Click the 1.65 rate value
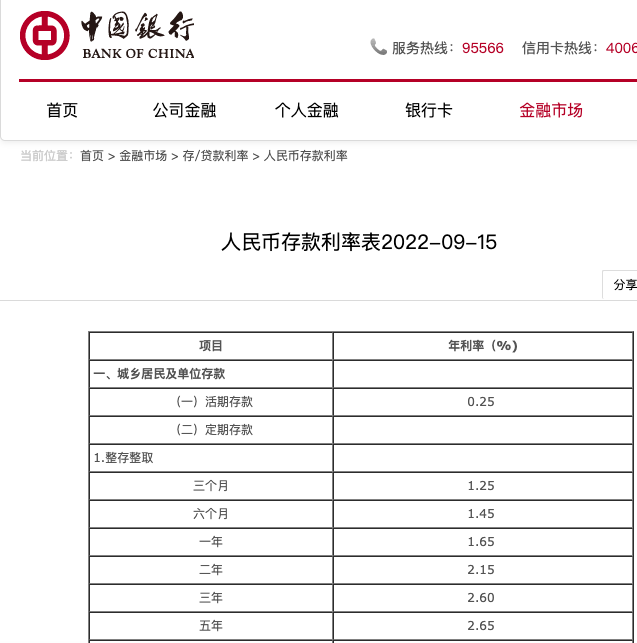The height and width of the screenshot is (643, 637). [x=481, y=542]
